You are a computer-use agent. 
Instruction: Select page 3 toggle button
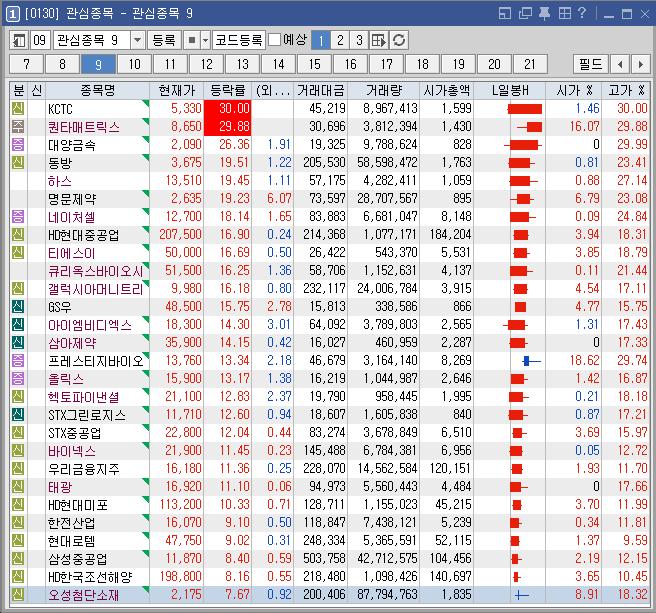tap(359, 40)
